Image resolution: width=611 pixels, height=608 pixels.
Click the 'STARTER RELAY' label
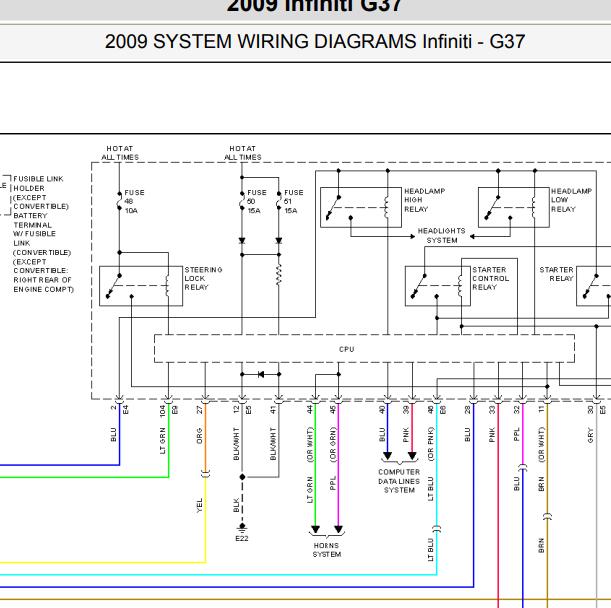556,274
